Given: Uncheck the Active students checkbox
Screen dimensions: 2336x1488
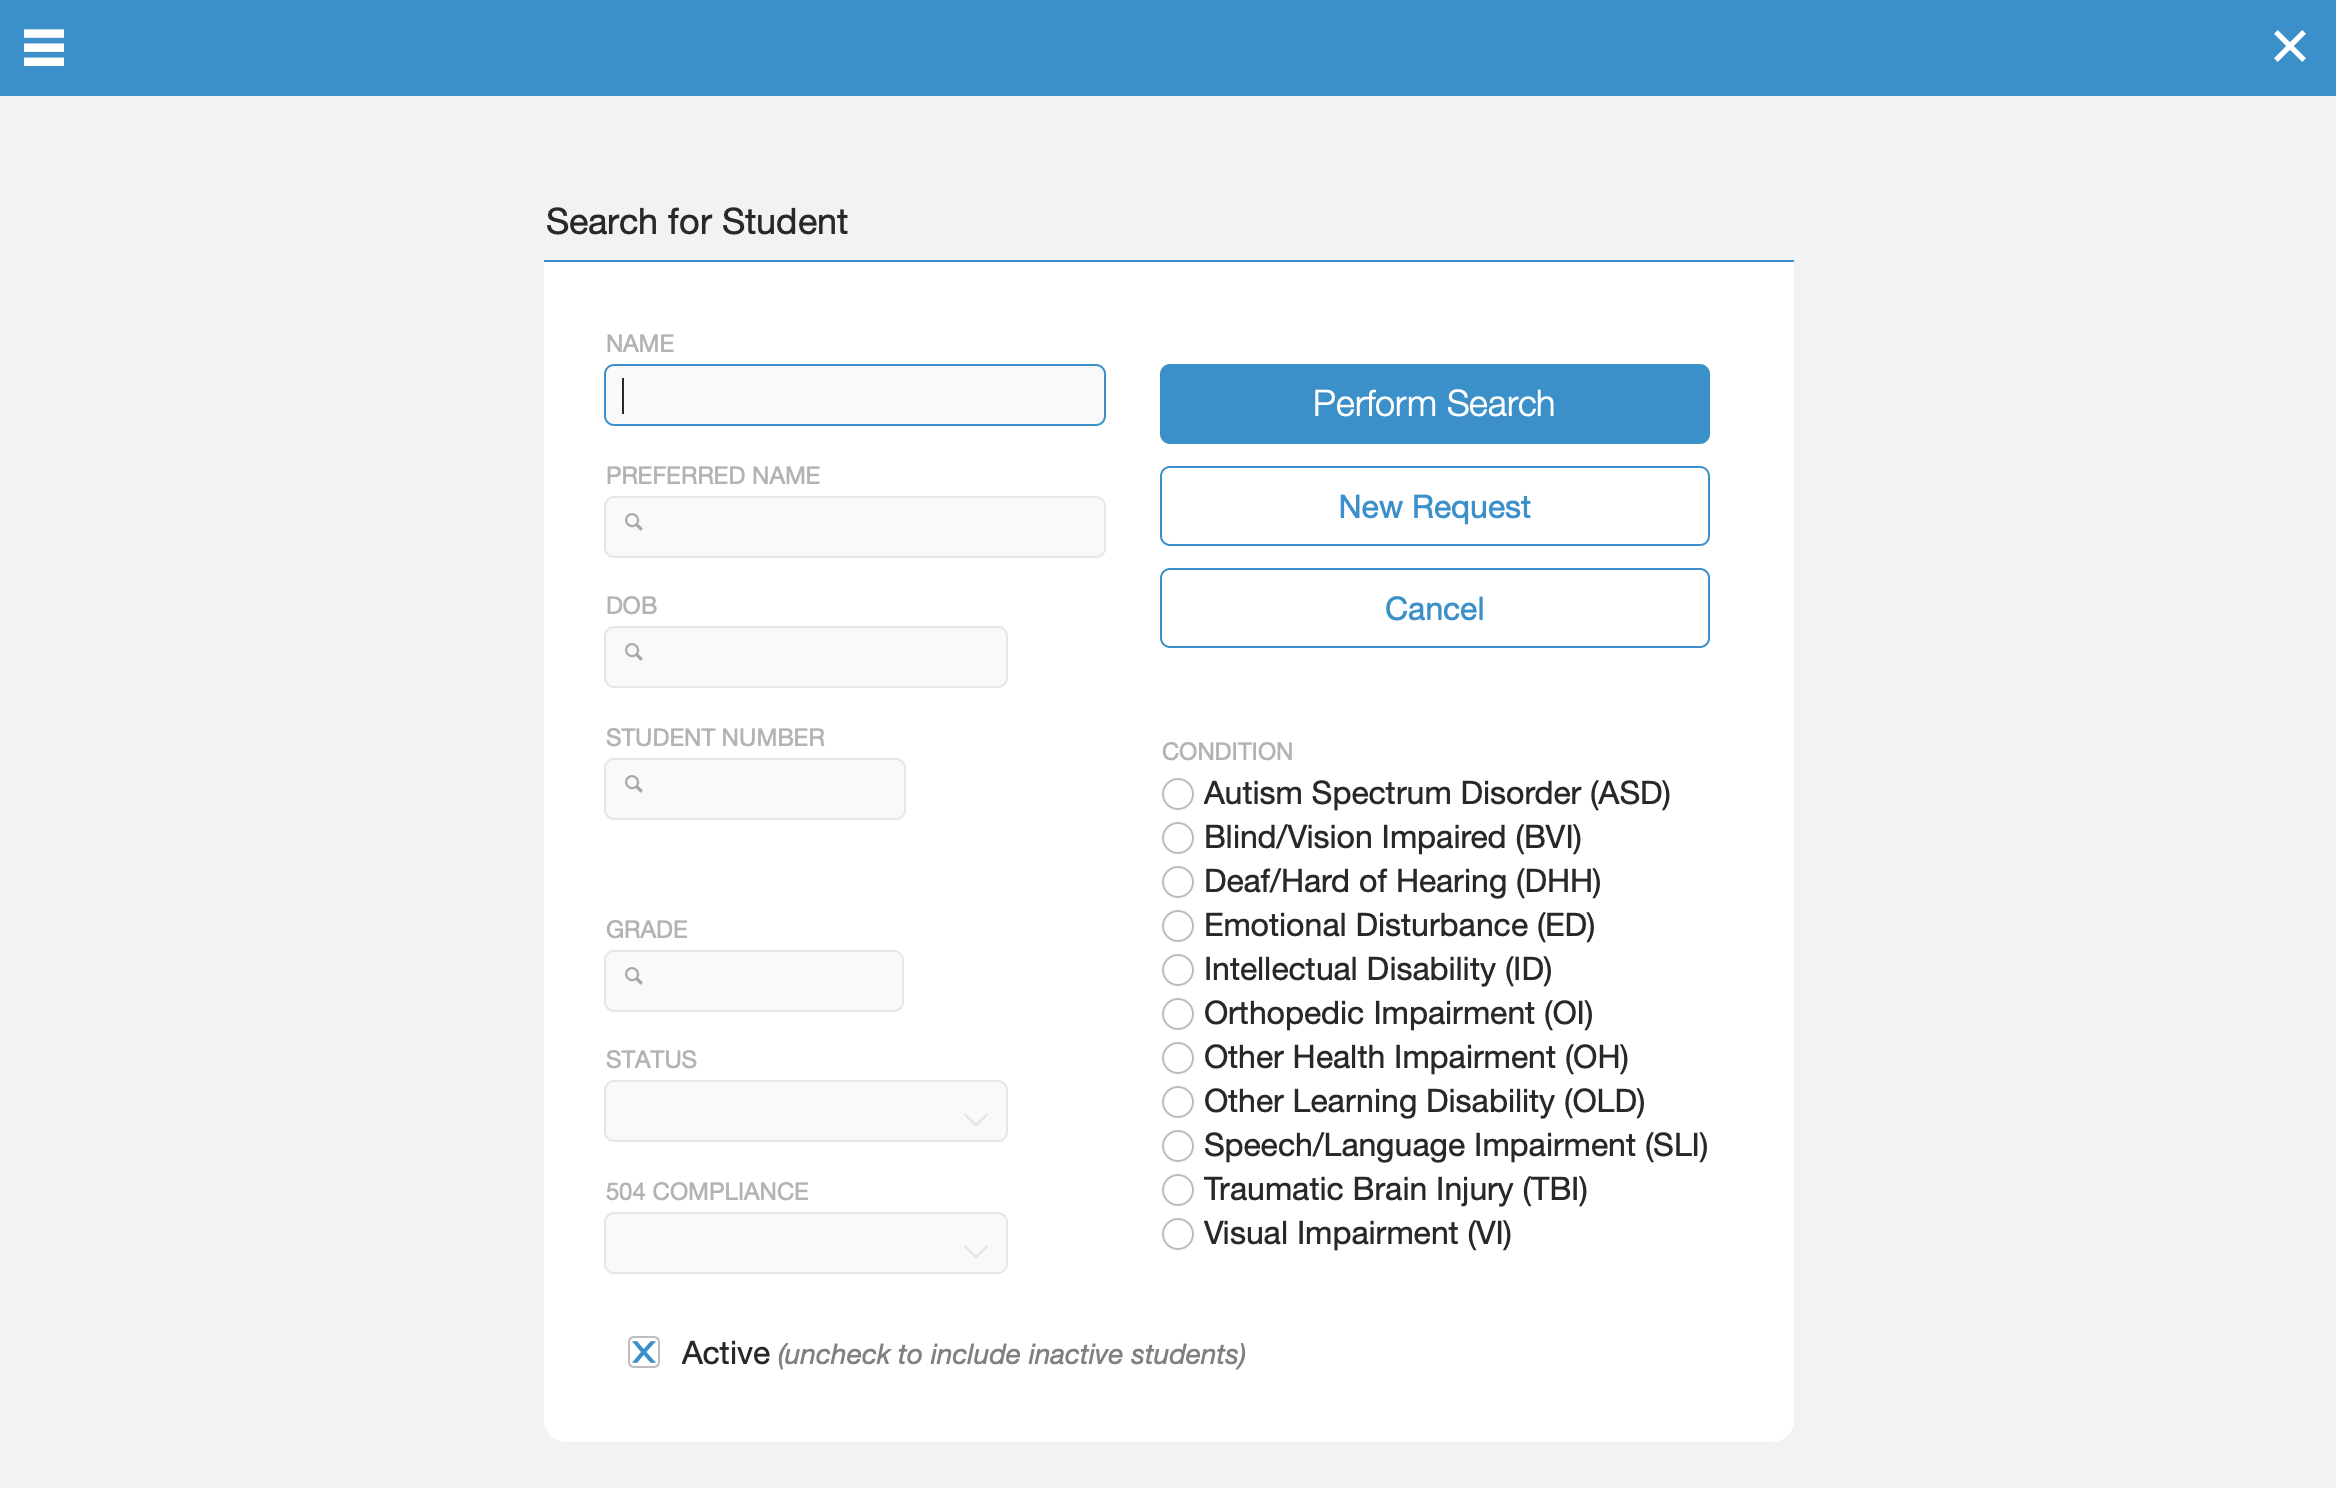Looking at the screenshot, I should click(x=644, y=1352).
